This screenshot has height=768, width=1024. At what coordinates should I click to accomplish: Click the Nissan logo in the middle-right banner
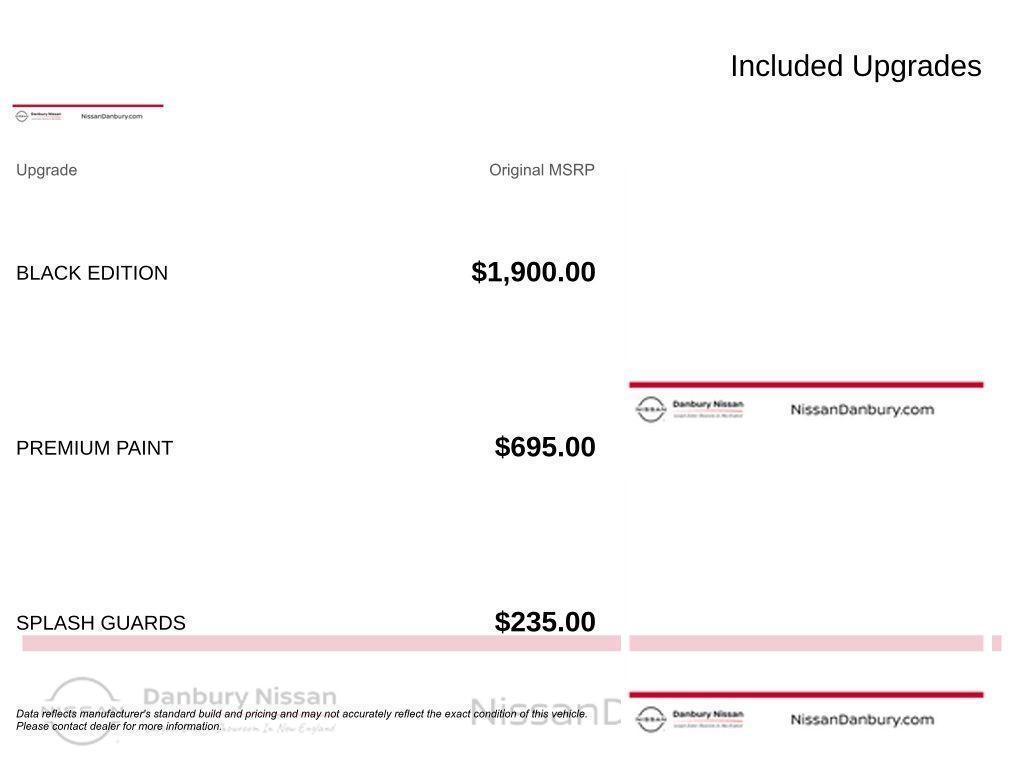650,409
